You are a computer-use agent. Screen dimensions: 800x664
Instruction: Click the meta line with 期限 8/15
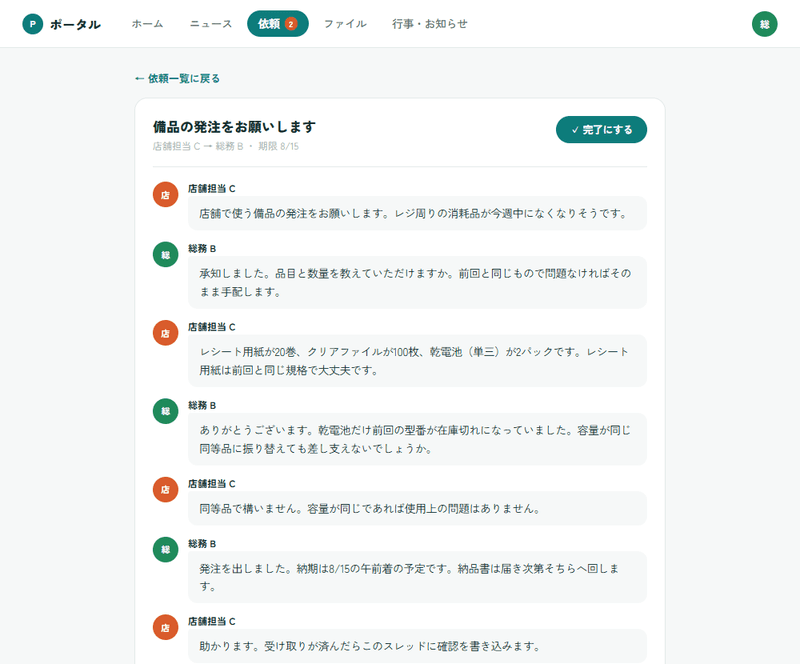[x=226, y=146]
